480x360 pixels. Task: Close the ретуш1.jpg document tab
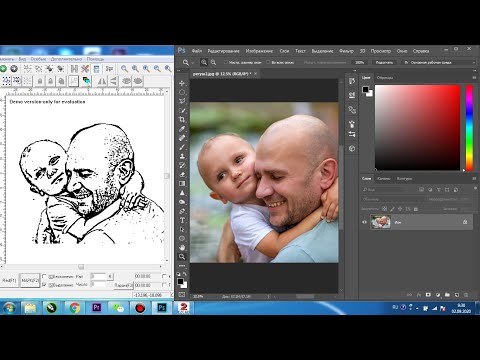click(255, 74)
